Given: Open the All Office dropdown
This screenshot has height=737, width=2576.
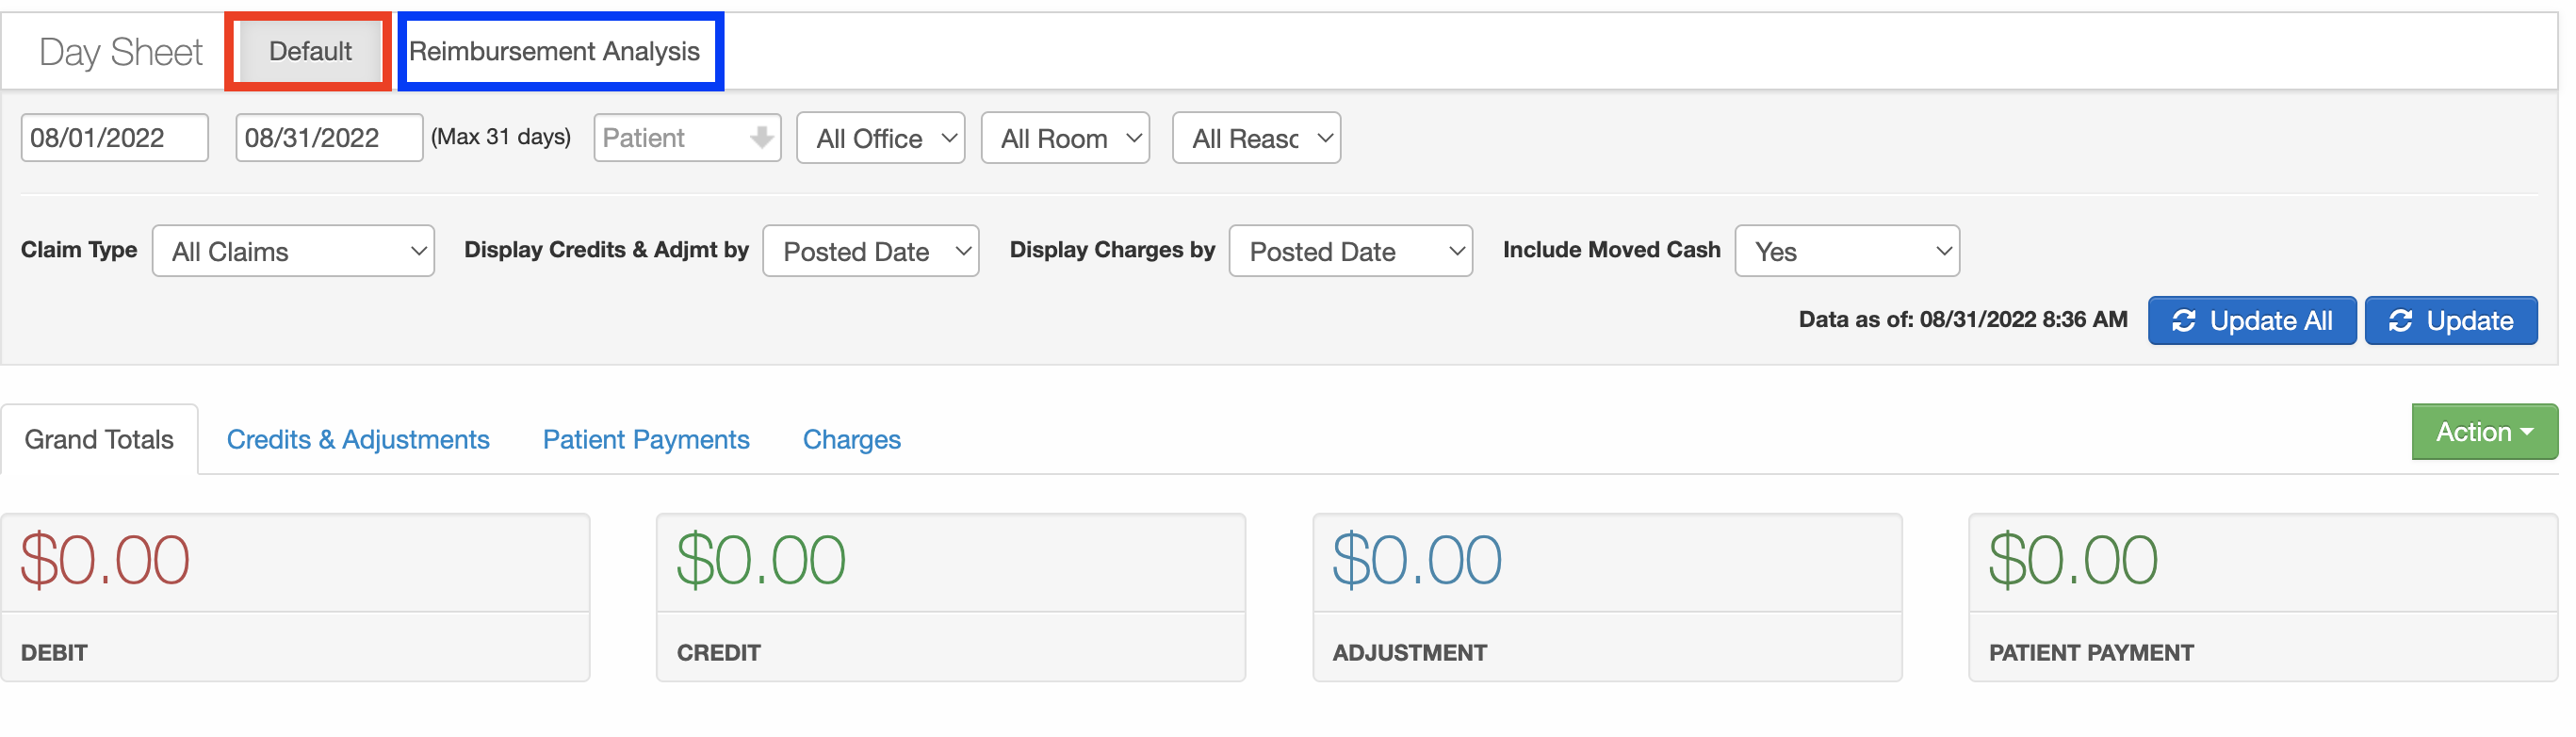Looking at the screenshot, I should point(880,137).
